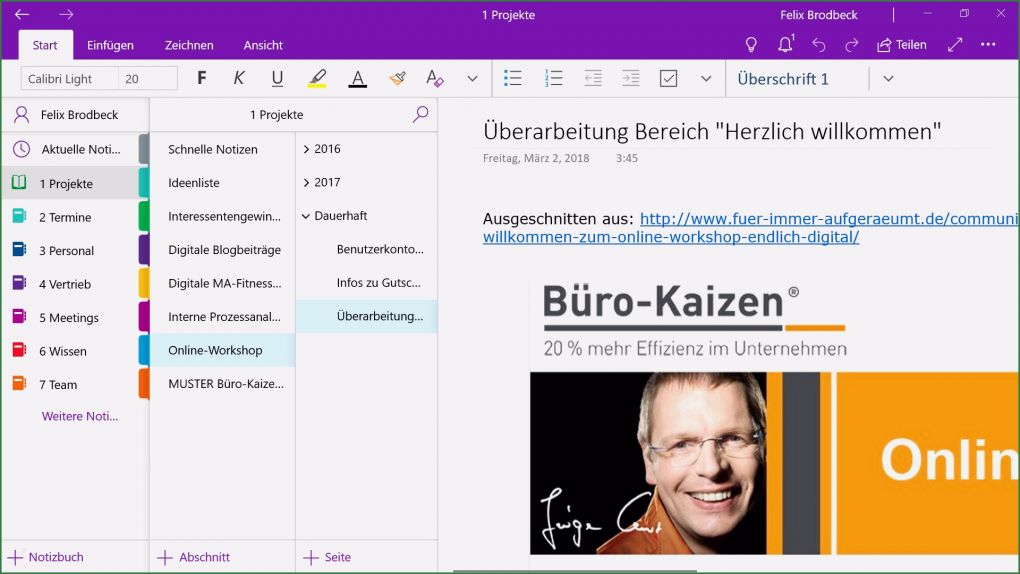Enter full screen mode with arrows icon

coord(955,45)
